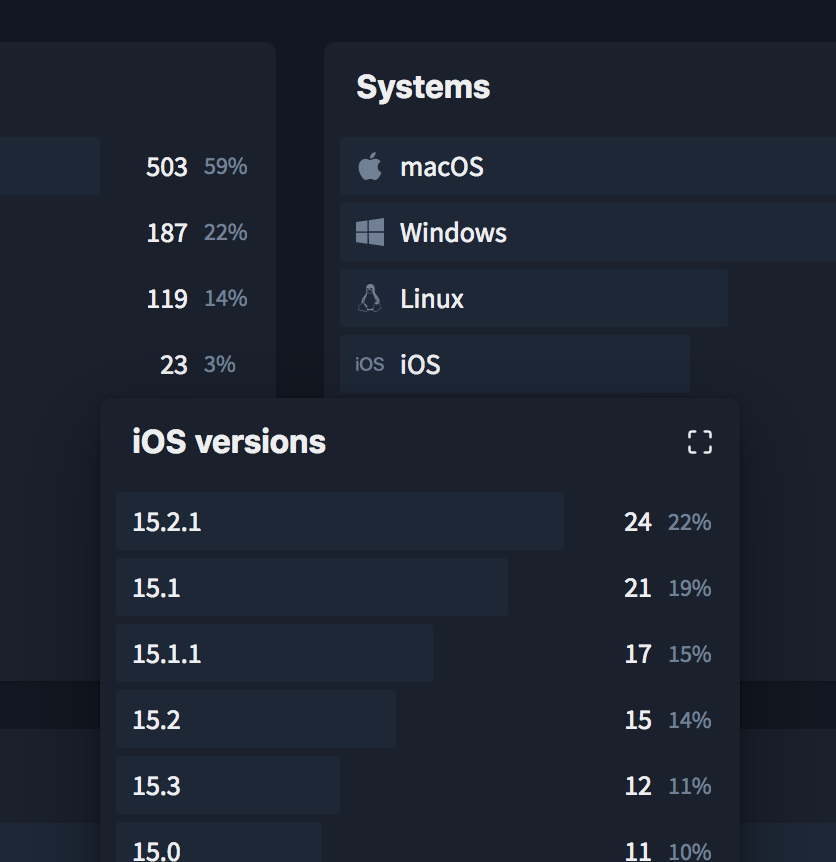Click the 3% percentage value
Viewport: 836px width, 862px height.
point(219,364)
